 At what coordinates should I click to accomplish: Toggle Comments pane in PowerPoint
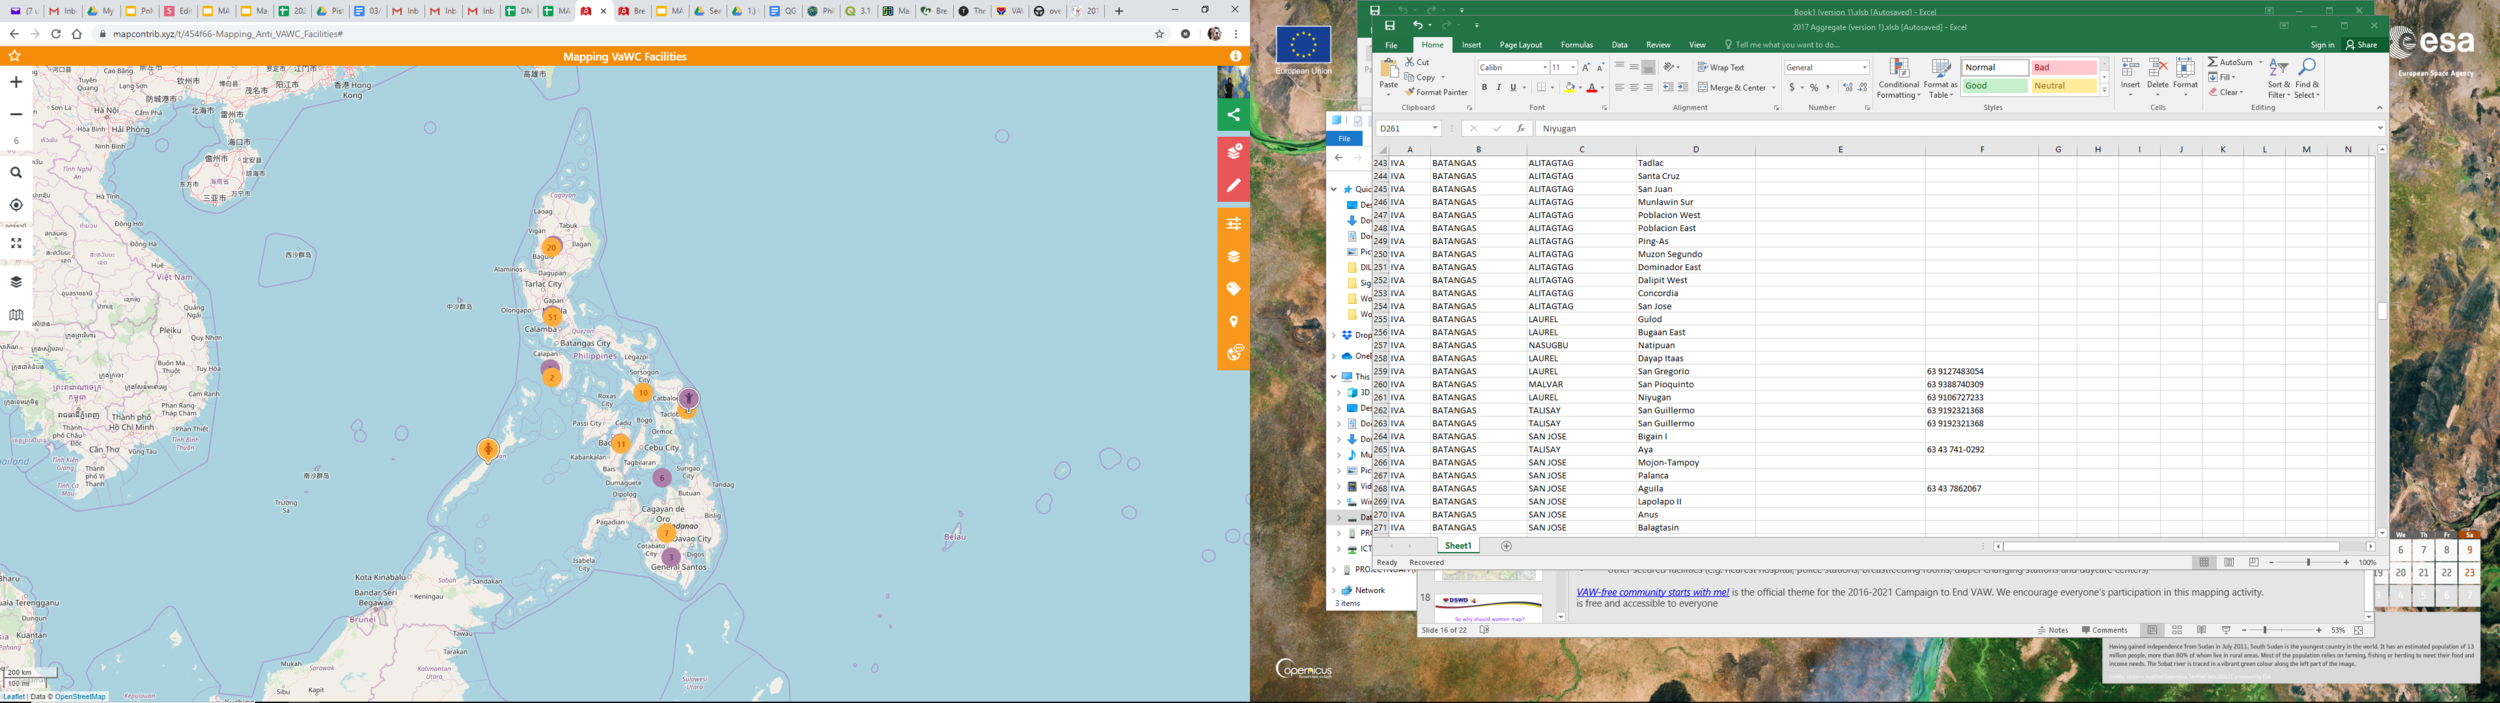pyautogui.click(x=2104, y=630)
